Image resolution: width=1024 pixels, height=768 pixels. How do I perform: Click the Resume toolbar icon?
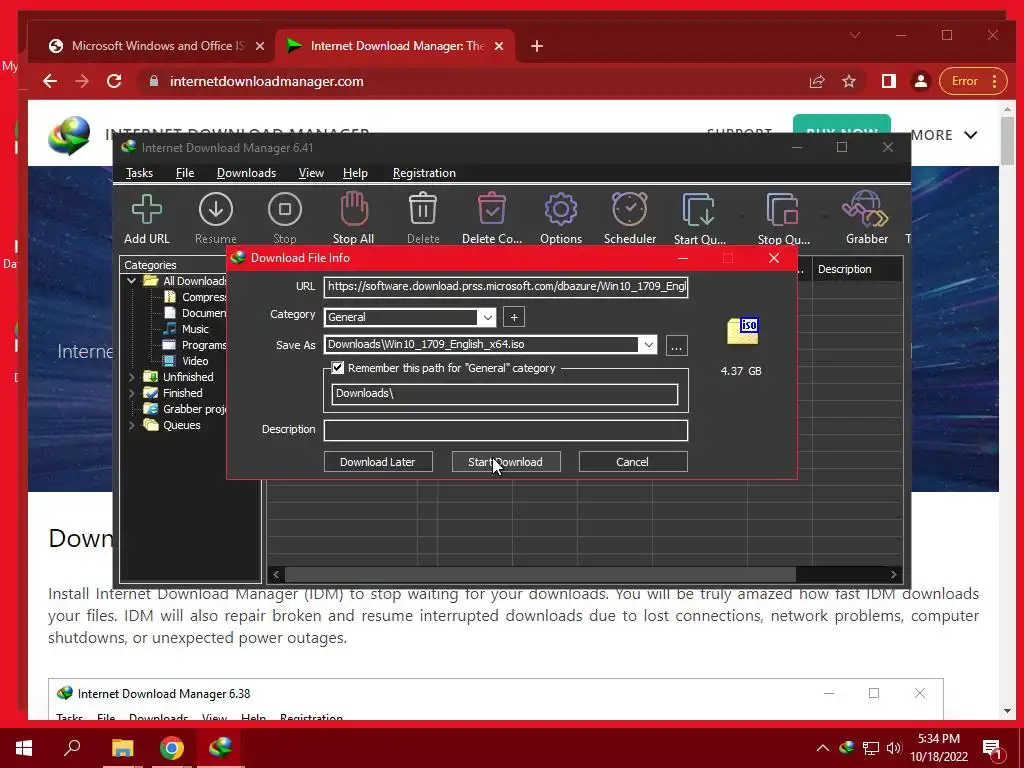pyautogui.click(x=216, y=210)
